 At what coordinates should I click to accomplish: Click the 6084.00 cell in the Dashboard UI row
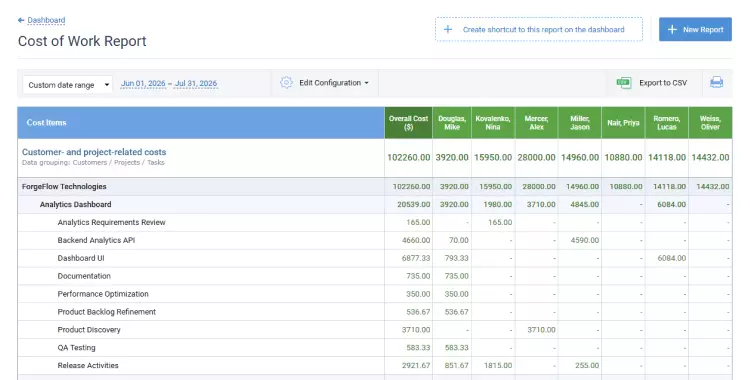pos(672,258)
